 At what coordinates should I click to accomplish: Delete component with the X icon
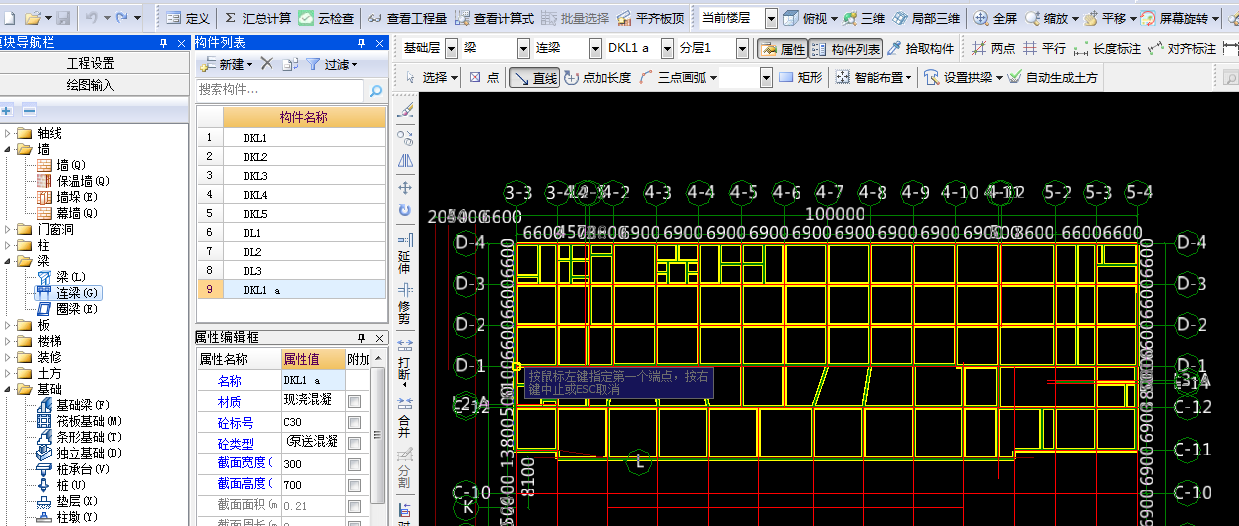click(x=266, y=64)
